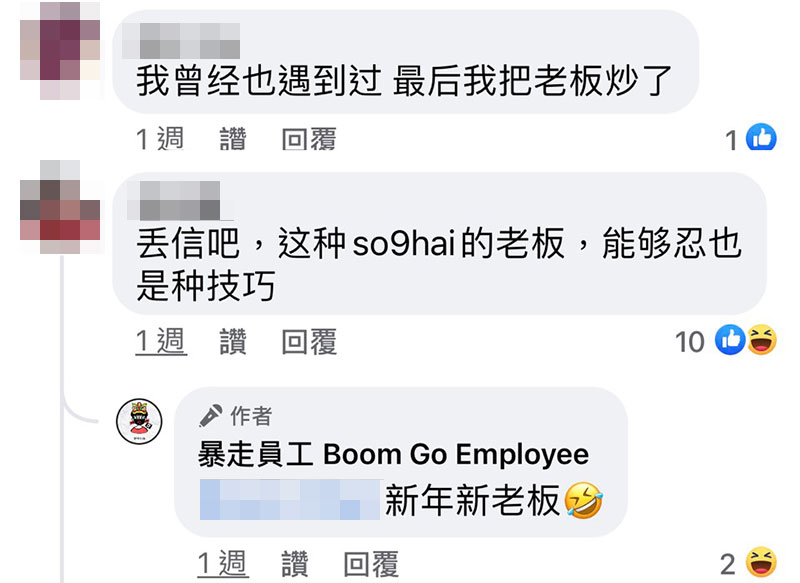The image size is (800, 583).
Task: Click the 作者 microphone author badge
Action: coord(236,415)
